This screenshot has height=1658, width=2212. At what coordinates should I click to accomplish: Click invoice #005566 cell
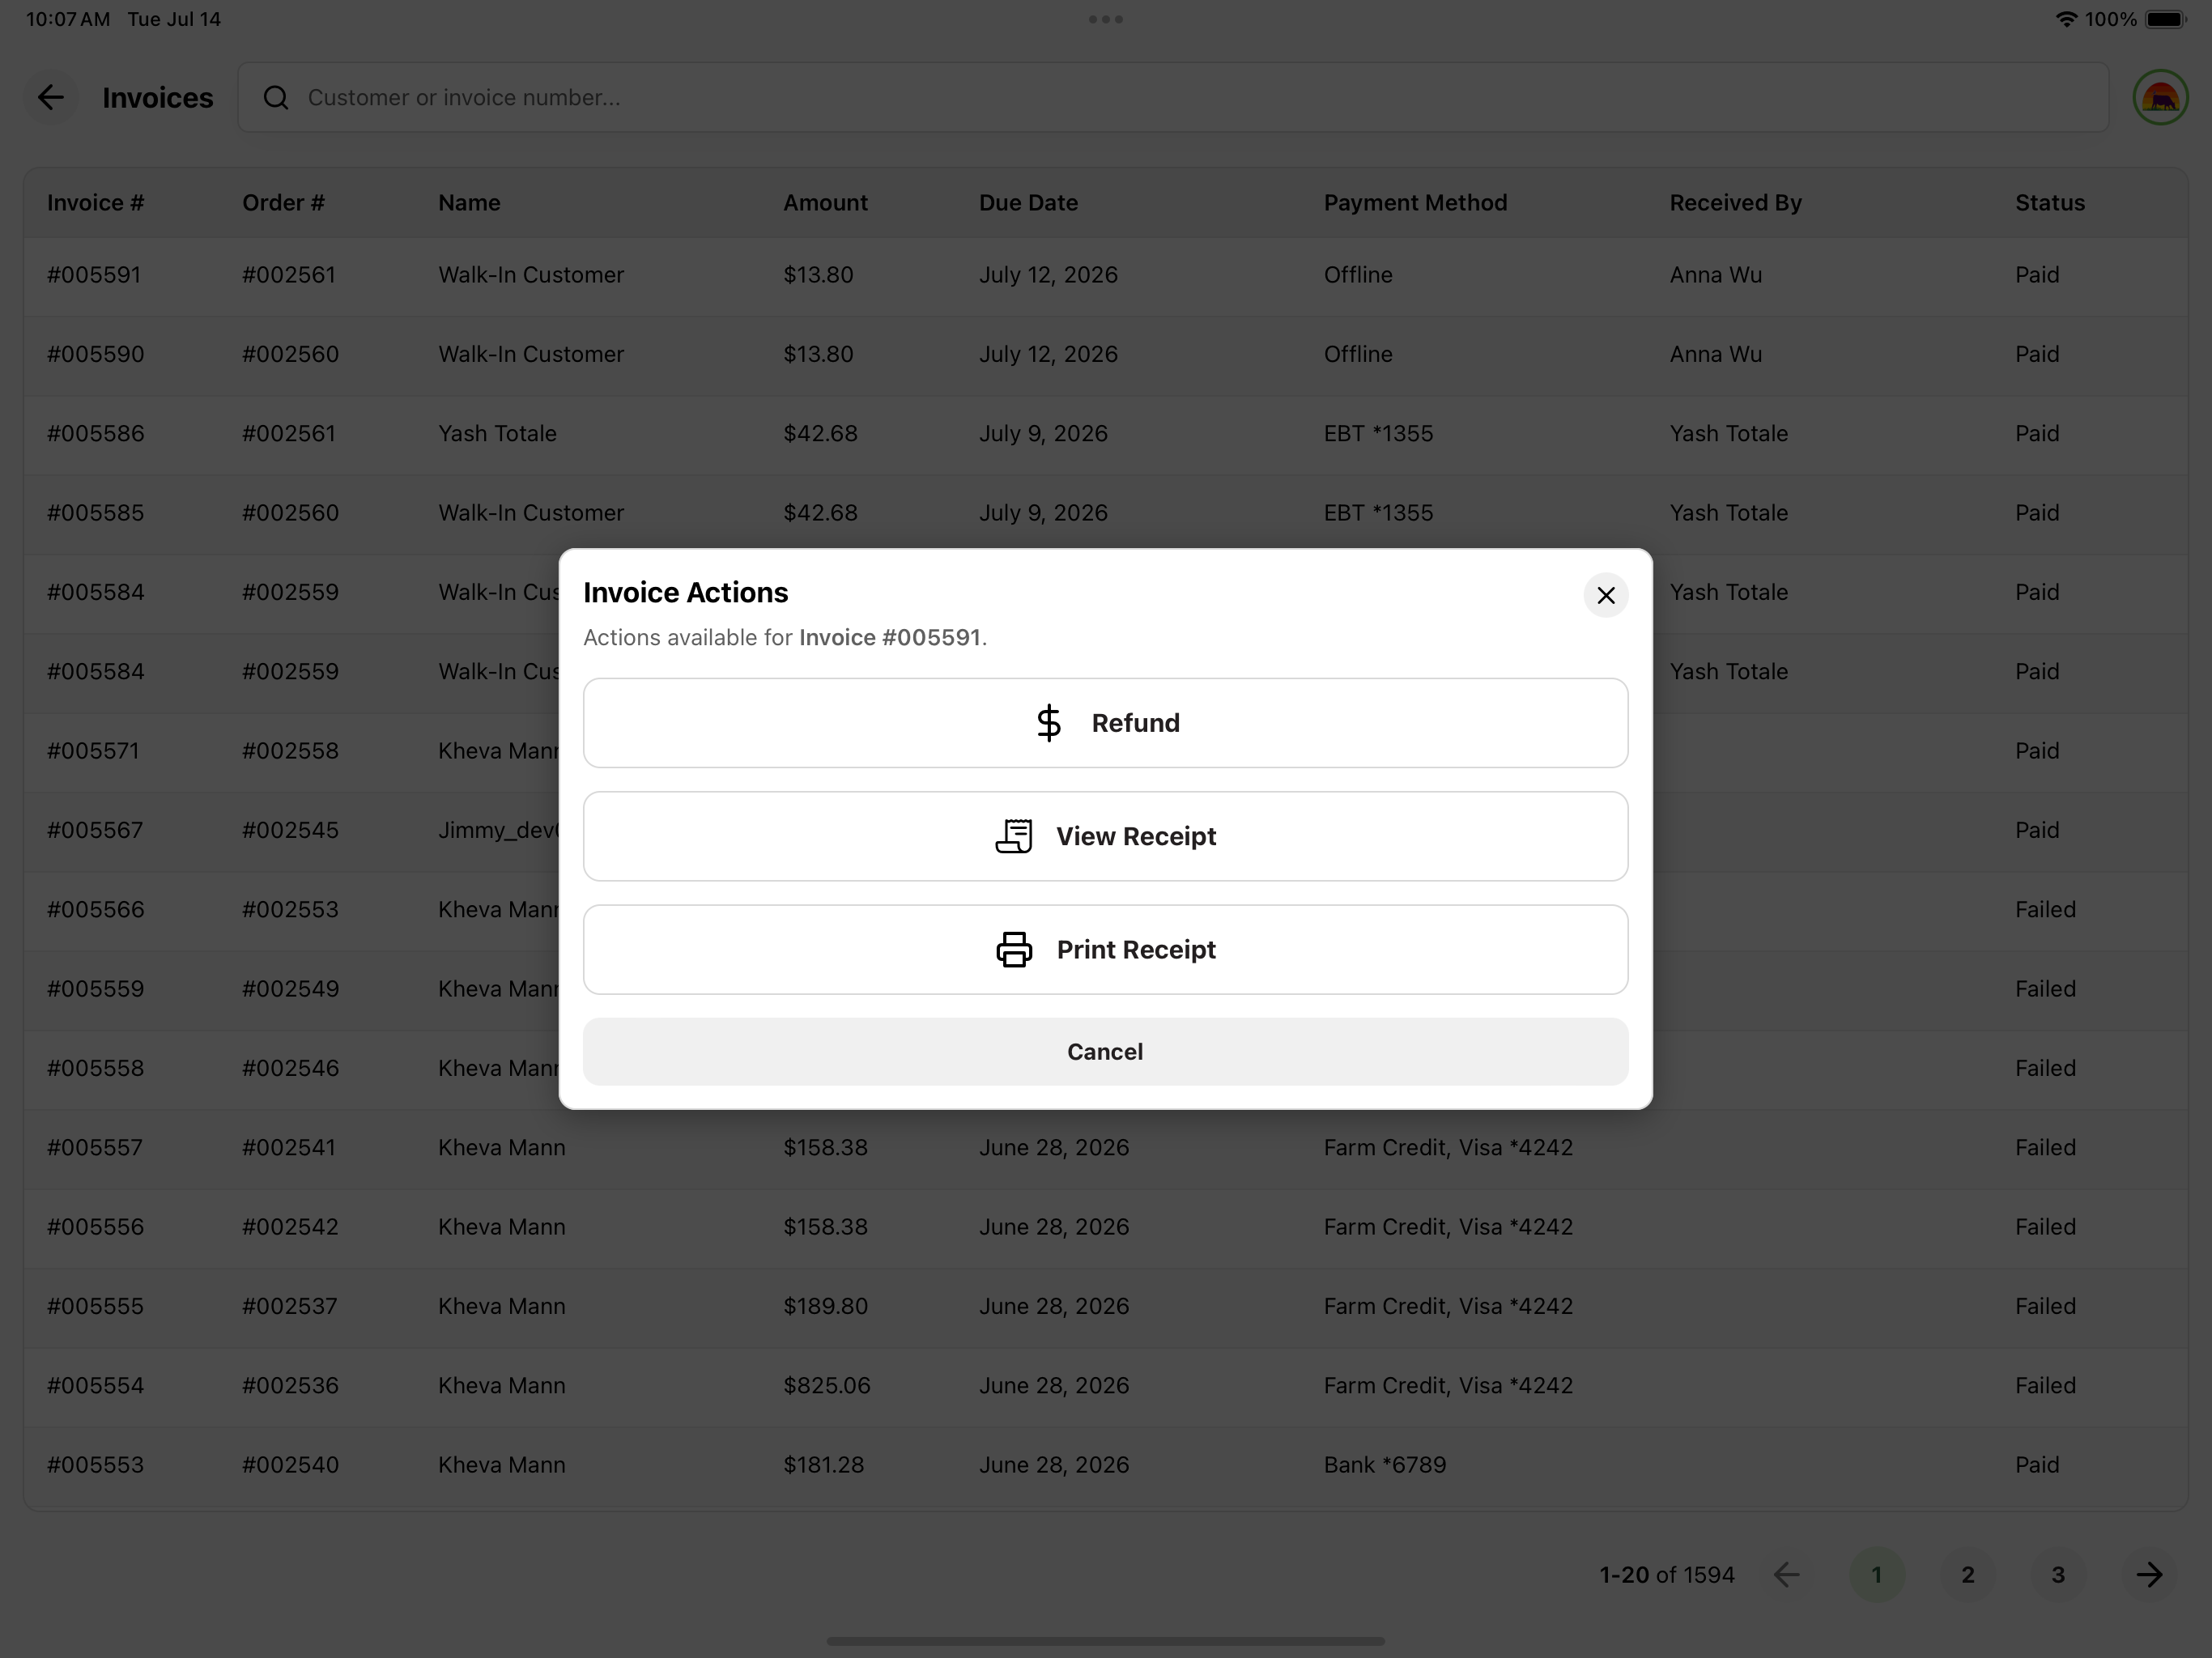95,909
